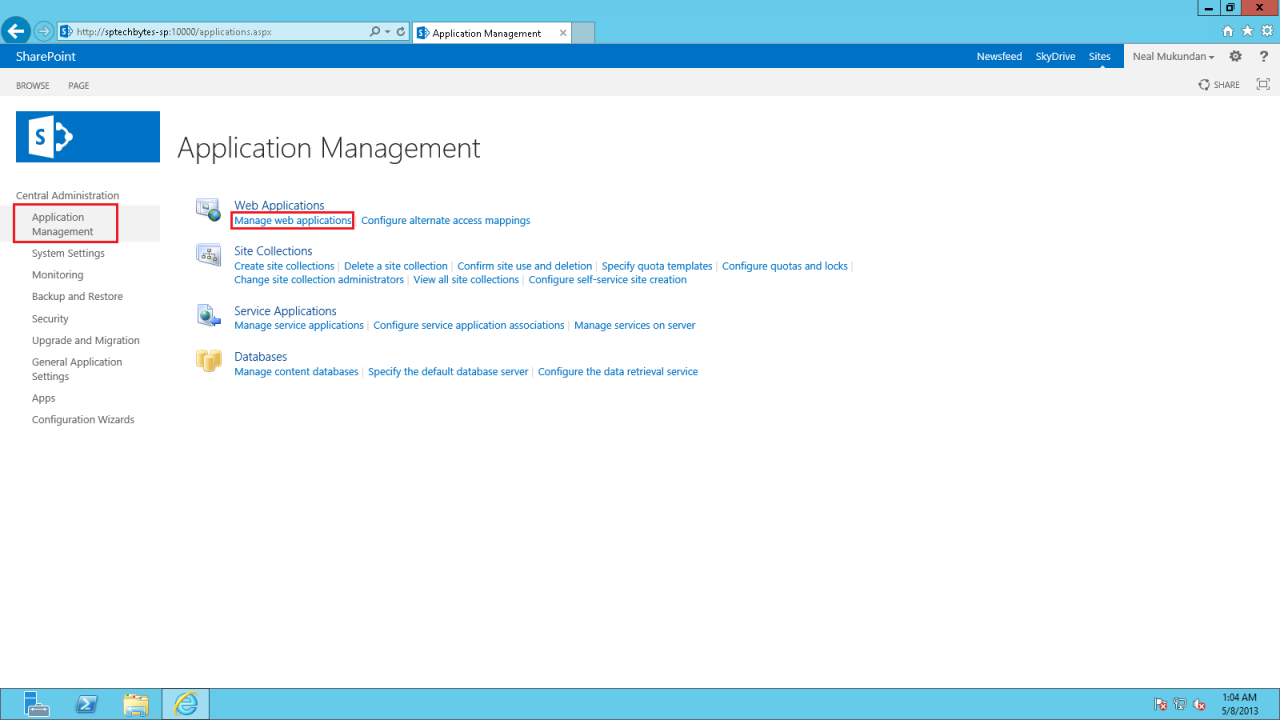
Task: Open Internet Explorer from the taskbar
Action: click(186, 704)
